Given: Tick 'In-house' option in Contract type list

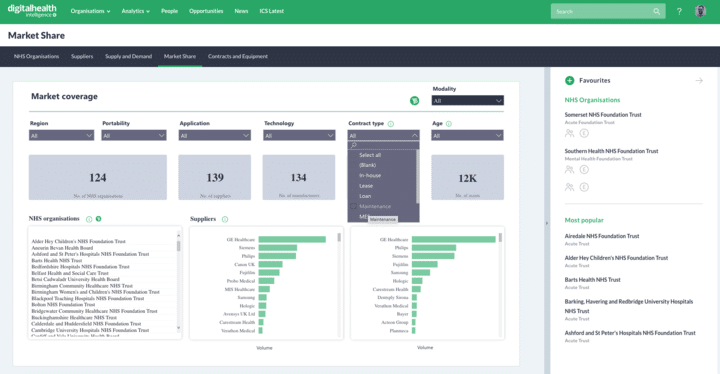Looking at the screenshot, I should [x=370, y=176].
